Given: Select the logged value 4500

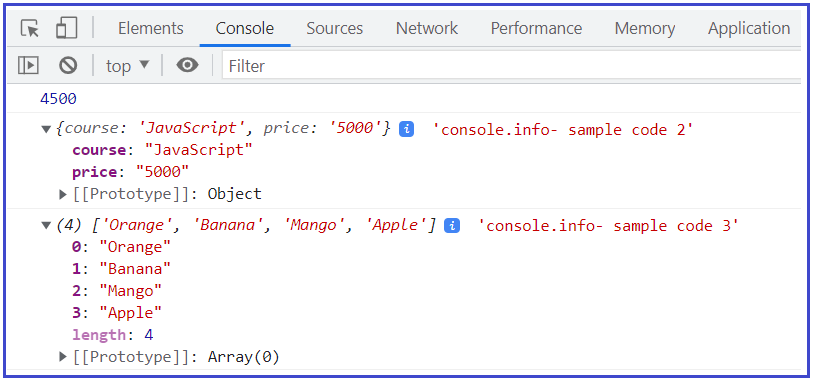Looking at the screenshot, I should point(58,99).
